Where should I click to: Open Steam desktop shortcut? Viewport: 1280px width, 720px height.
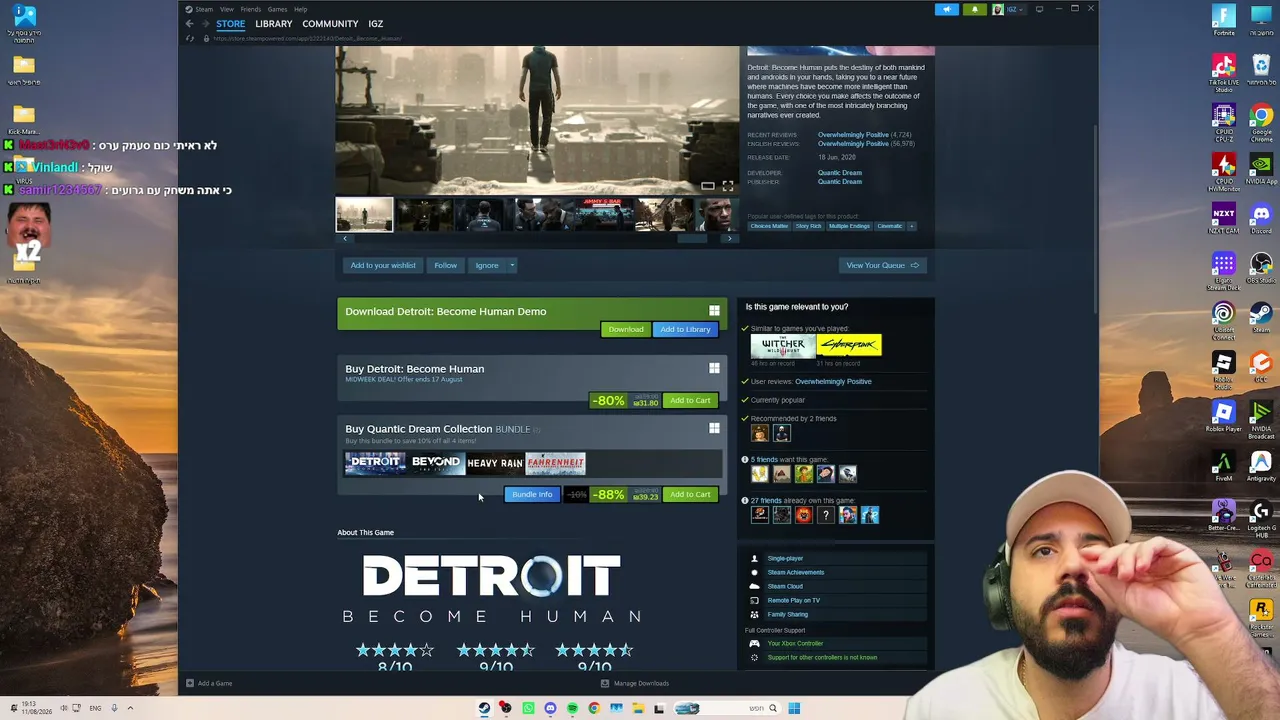point(1261,318)
